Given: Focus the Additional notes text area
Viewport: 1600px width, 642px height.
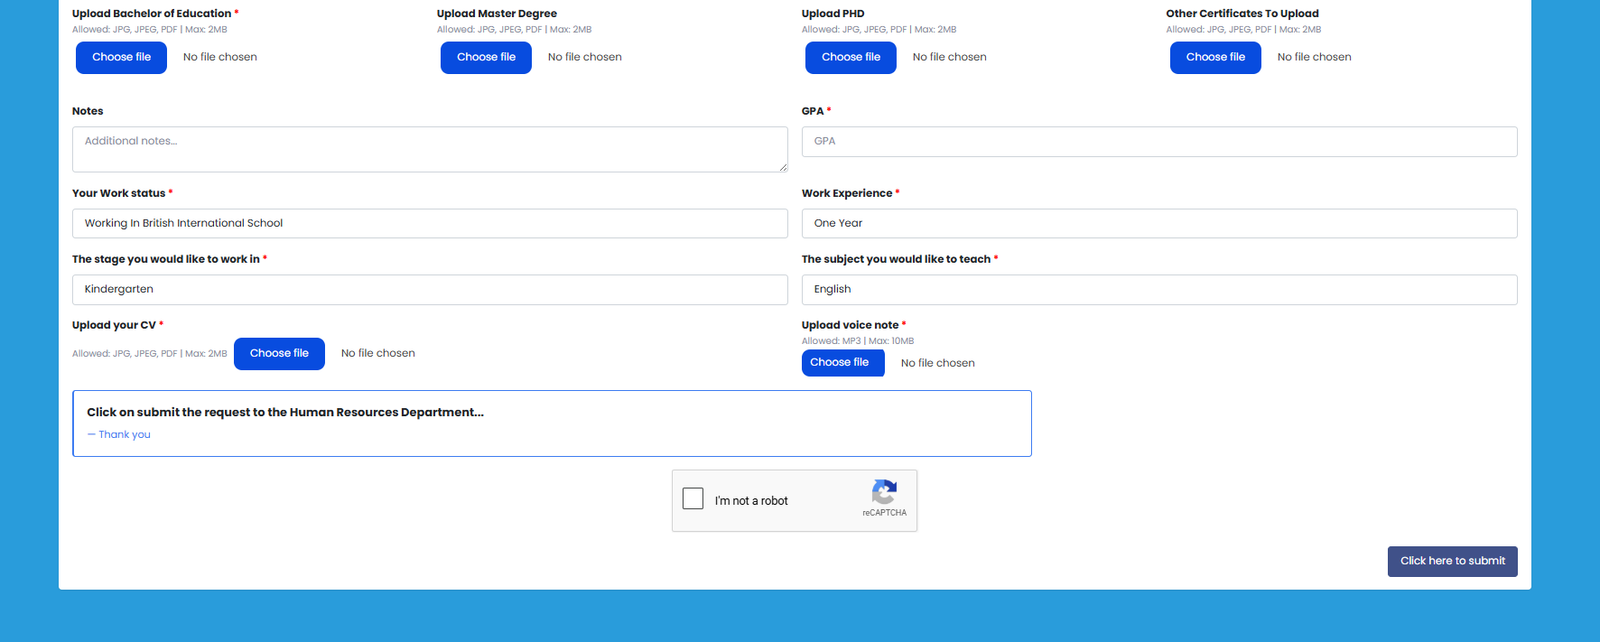Looking at the screenshot, I should pyautogui.click(x=429, y=149).
